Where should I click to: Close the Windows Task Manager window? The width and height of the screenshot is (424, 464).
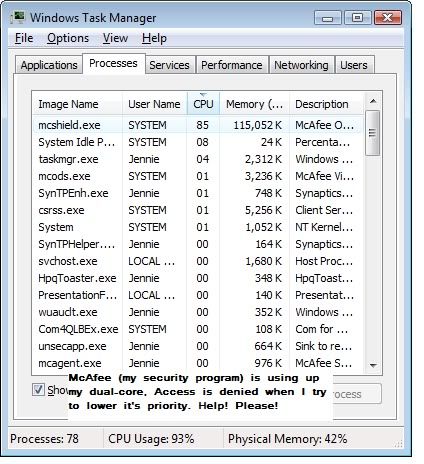coord(387,18)
